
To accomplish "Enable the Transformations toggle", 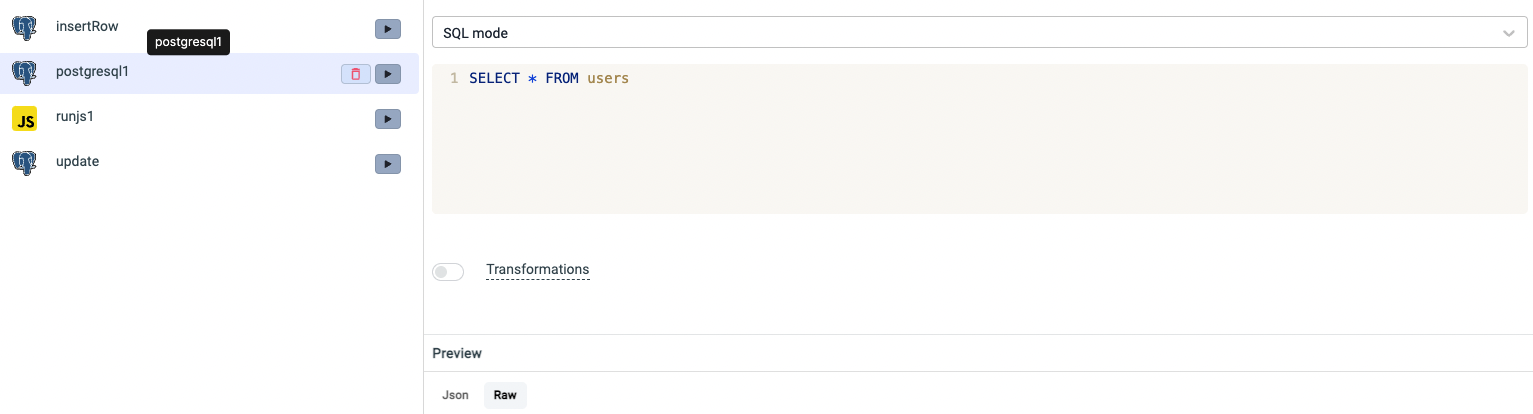I will click(448, 271).
